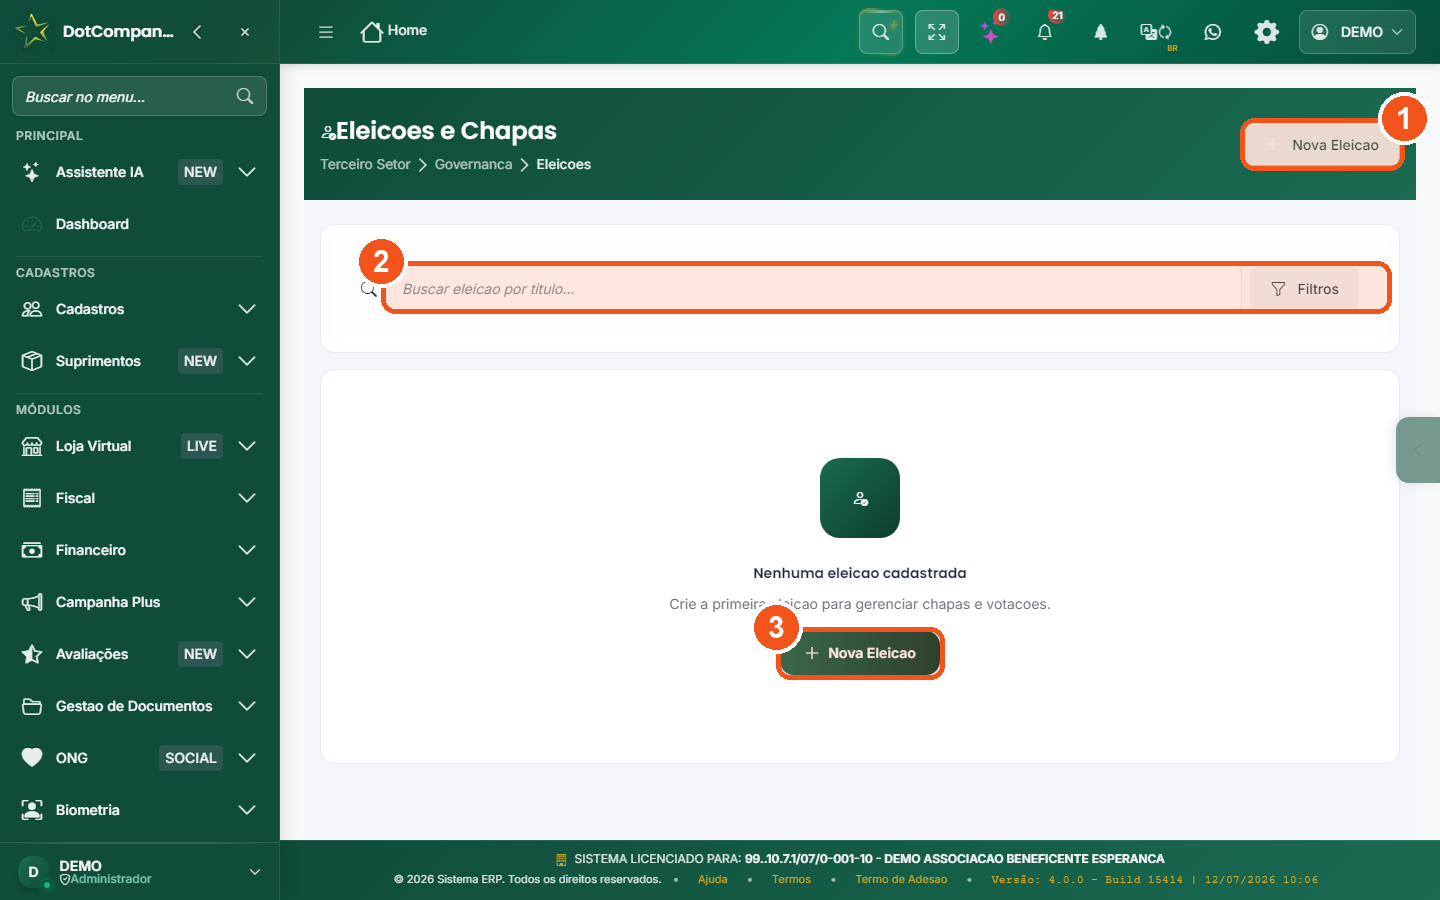Click the Biometria face-scan icon
The width and height of the screenshot is (1440, 900).
coord(32,810)
